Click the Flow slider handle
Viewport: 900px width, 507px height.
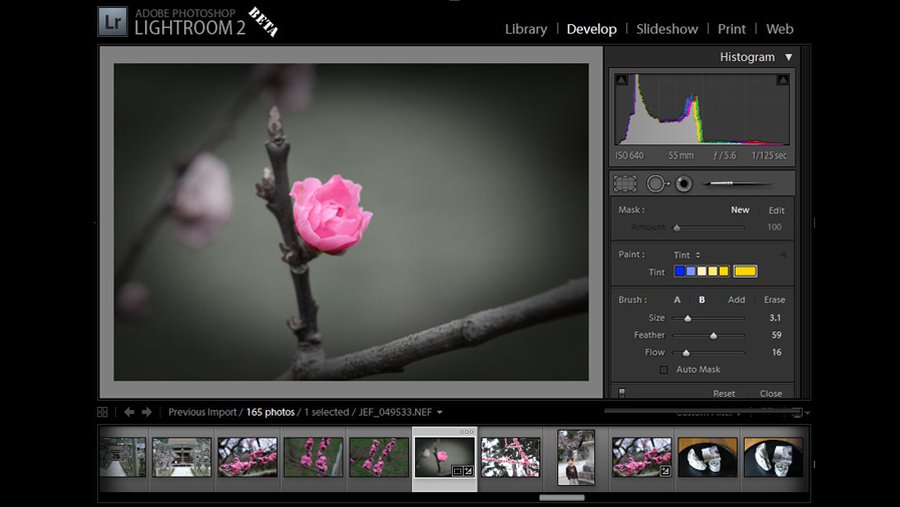pyautogui.click(x=686, y=353)
